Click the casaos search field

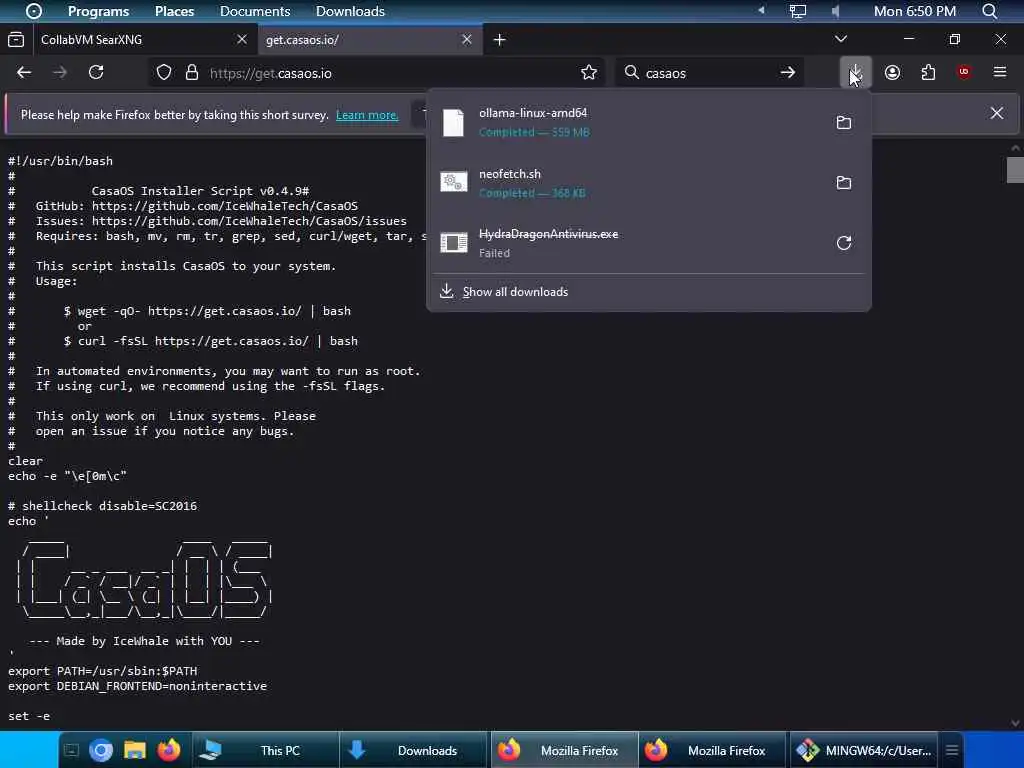709,73
